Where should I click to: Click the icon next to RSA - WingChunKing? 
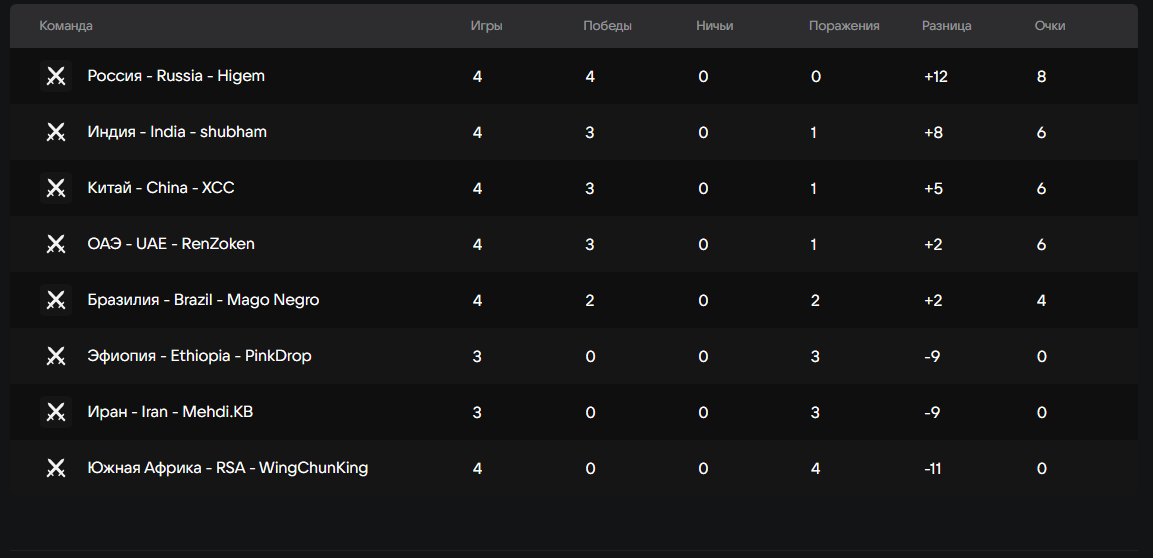click(56, 468)
